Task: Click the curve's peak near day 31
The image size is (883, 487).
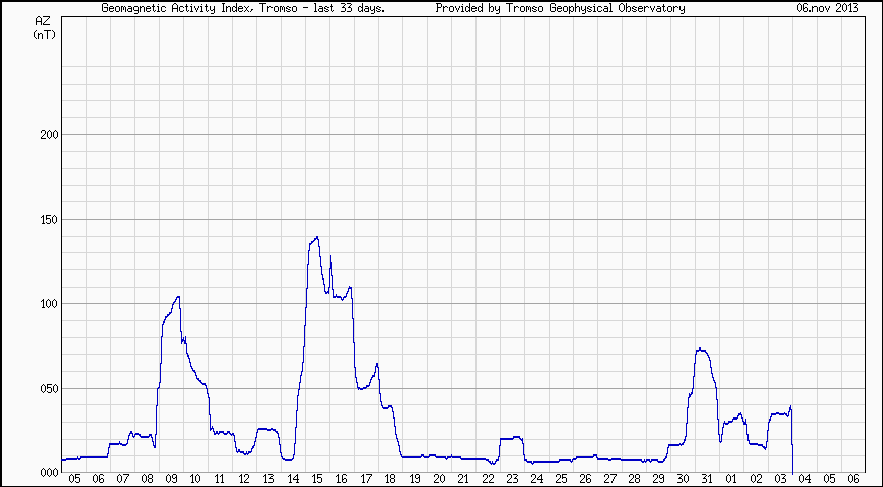Action: (701, 349)
